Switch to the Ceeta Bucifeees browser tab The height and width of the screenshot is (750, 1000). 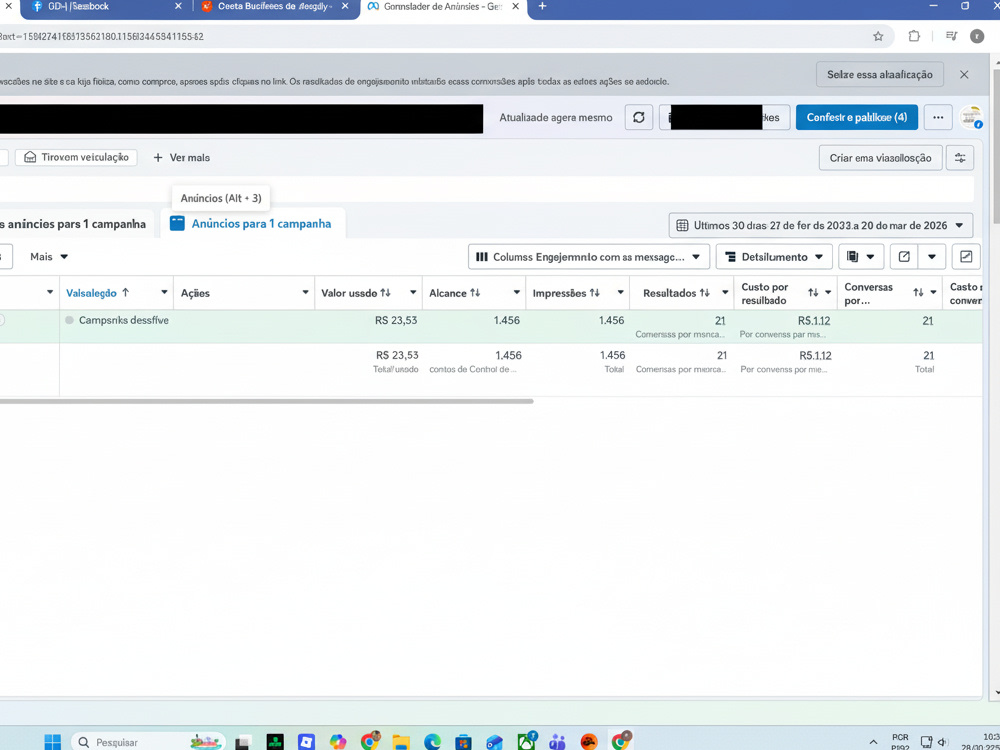click(275, 6)
